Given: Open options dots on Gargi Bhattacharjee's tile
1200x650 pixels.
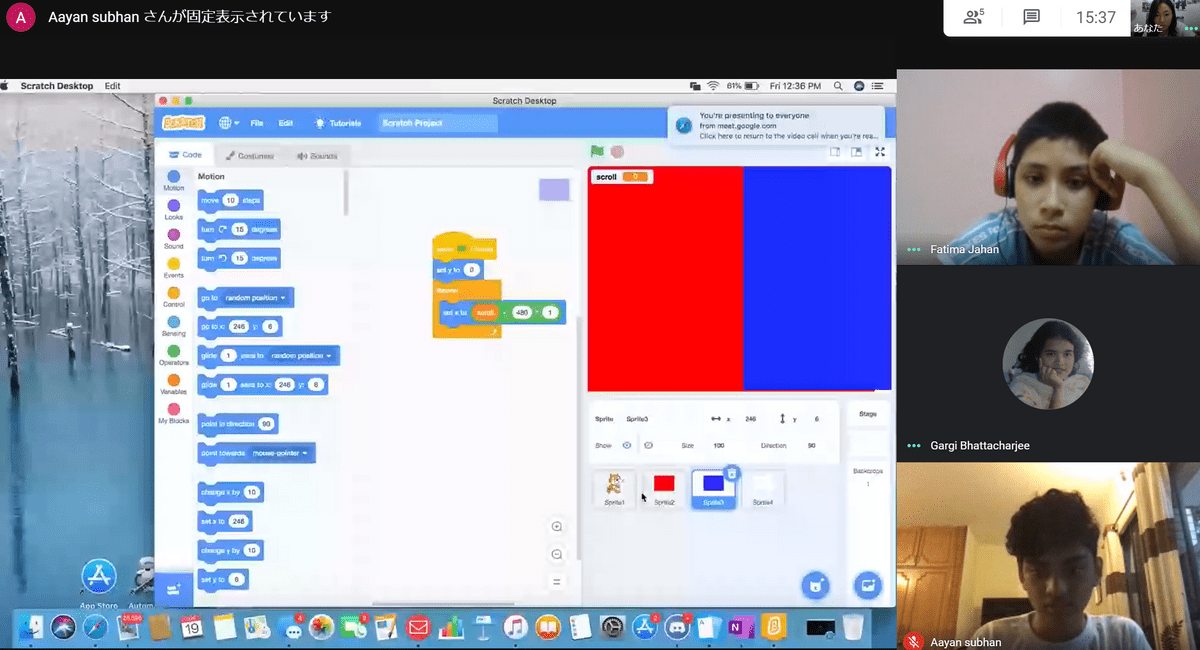Looking at the screenshot, I should [913, 446].
